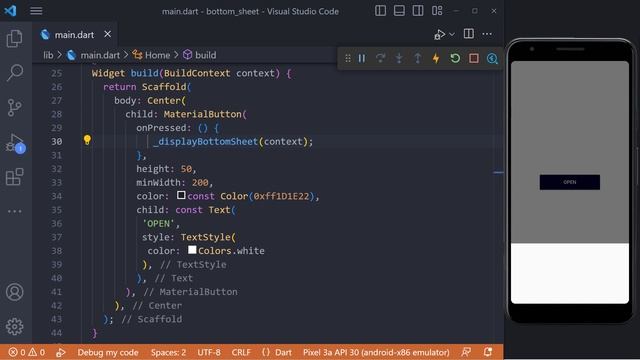This screenshot has height=360, width=640.
Task: Click Step Over in debug toolbar
Action: click(x=380, y=58)
